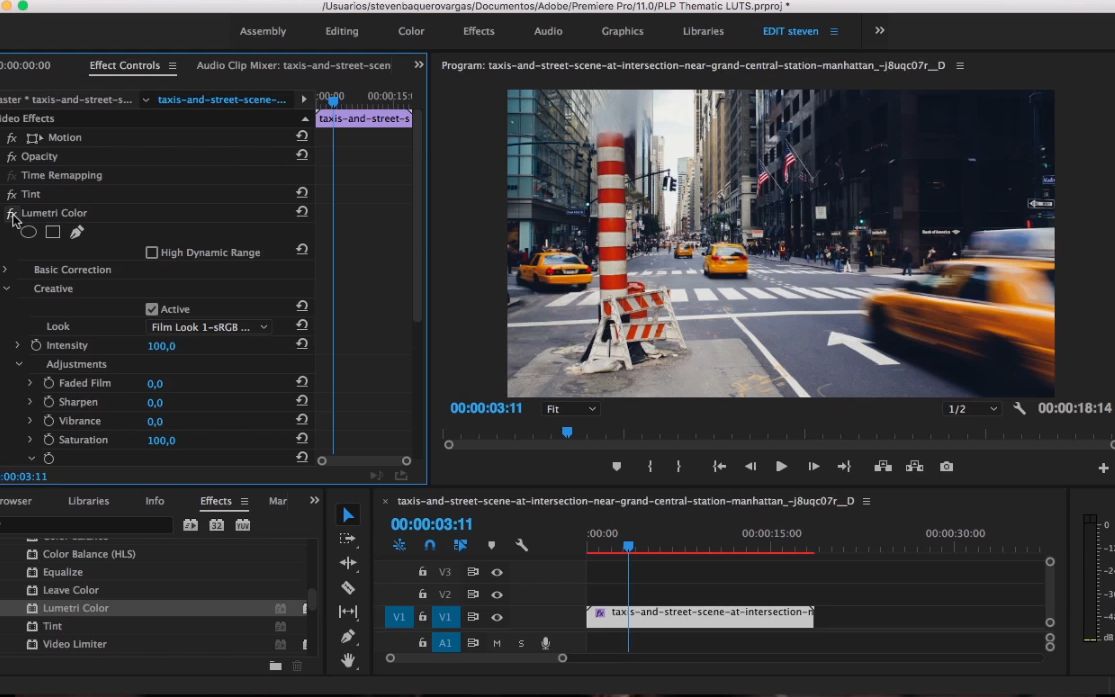Click the Program monitor playhead marker
The image size is (1115, 697).
[567, 432]
